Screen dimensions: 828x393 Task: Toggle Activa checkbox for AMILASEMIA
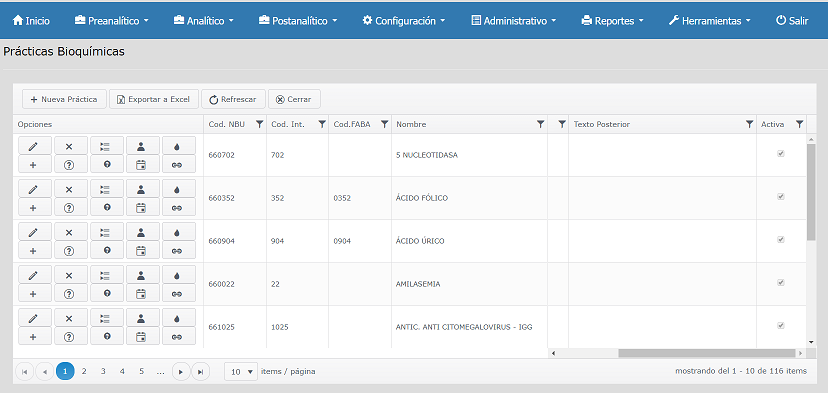point(780,283)
